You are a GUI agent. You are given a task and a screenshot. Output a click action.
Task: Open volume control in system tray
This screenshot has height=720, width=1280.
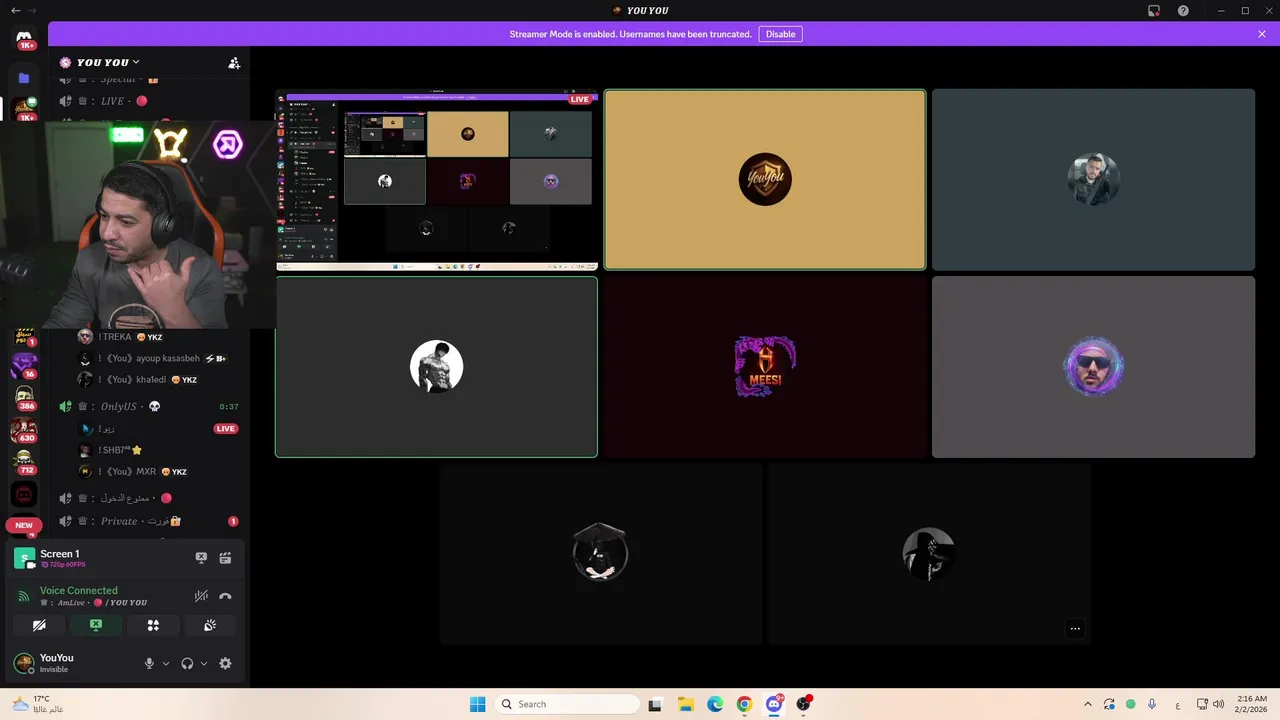pos(1219,704)
